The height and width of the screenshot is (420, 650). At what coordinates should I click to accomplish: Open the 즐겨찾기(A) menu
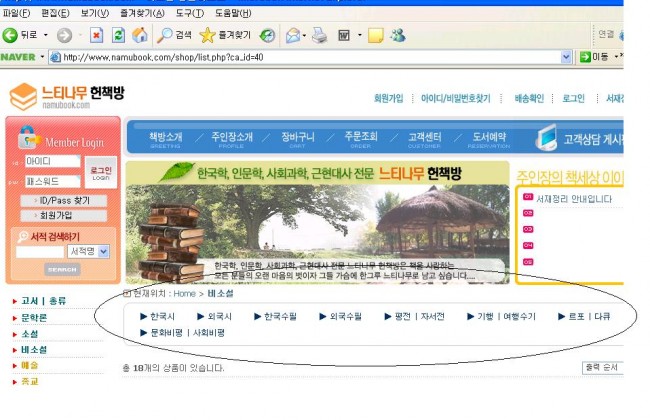[143, 13]
